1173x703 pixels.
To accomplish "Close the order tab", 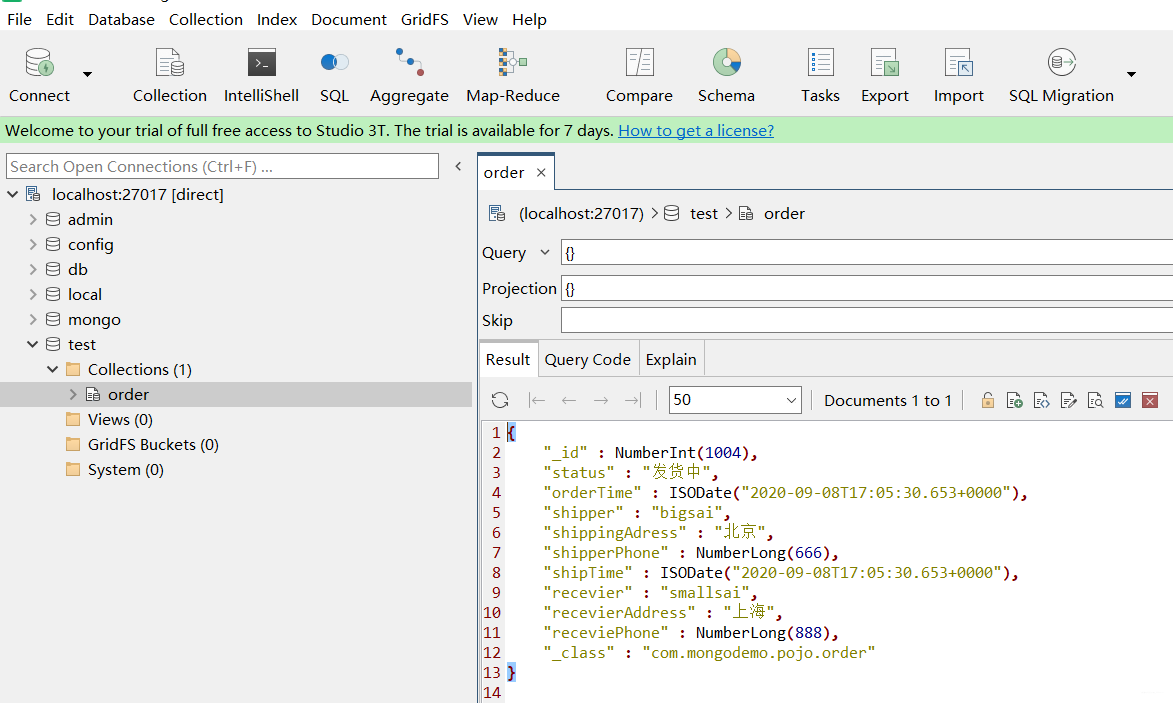I will [x=541, y=173].
